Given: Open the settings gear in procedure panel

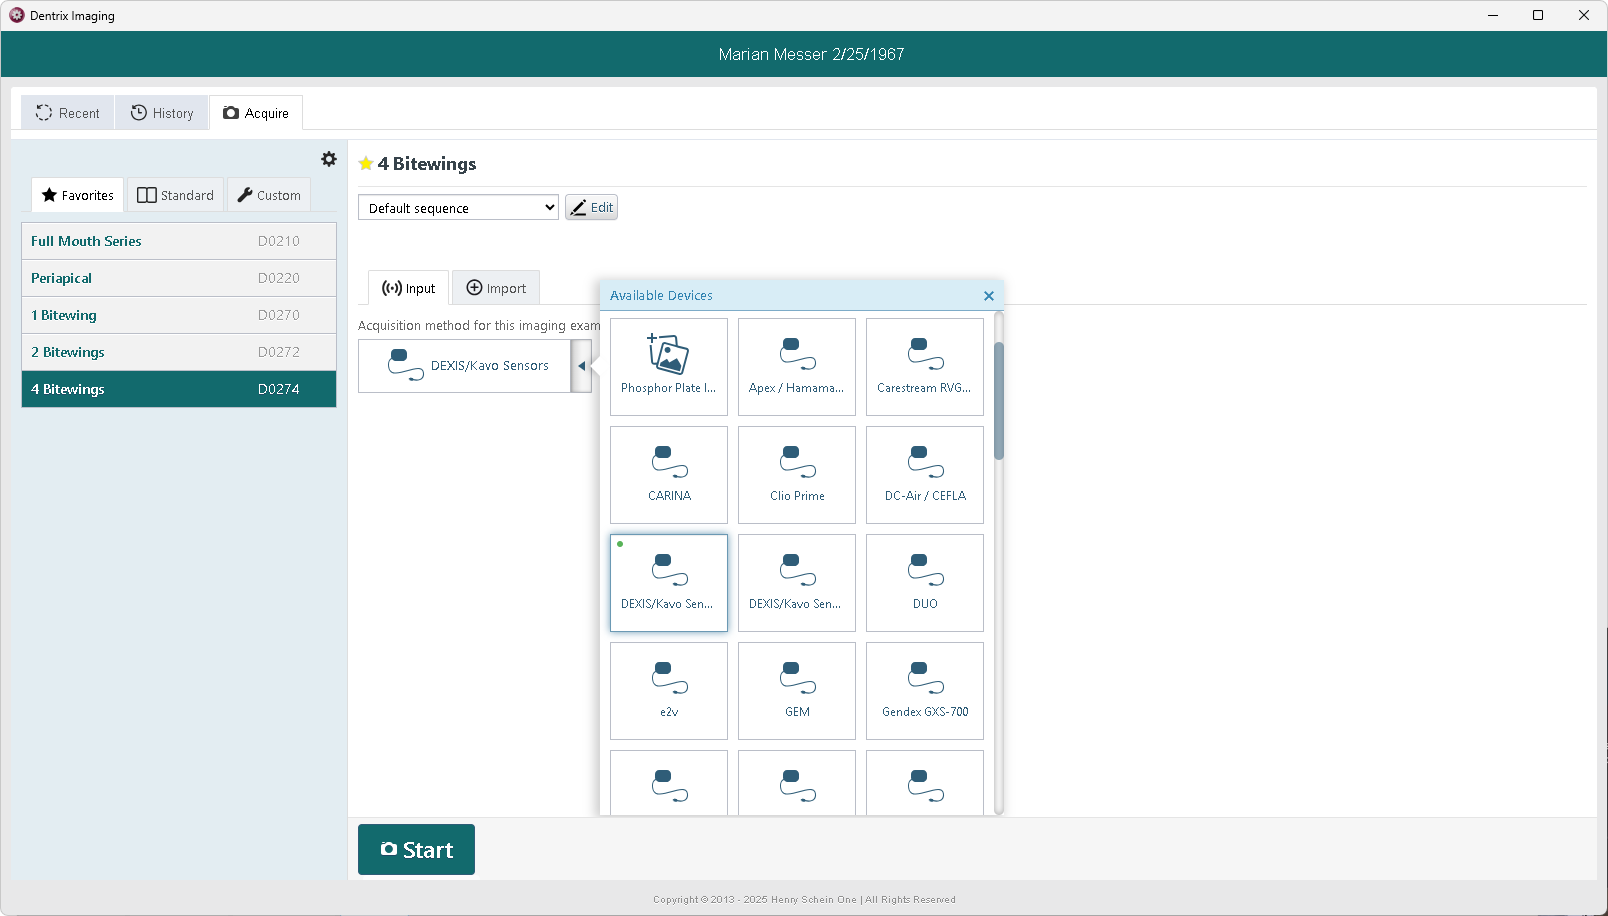Looking at the screenshot, I should 329,159.
